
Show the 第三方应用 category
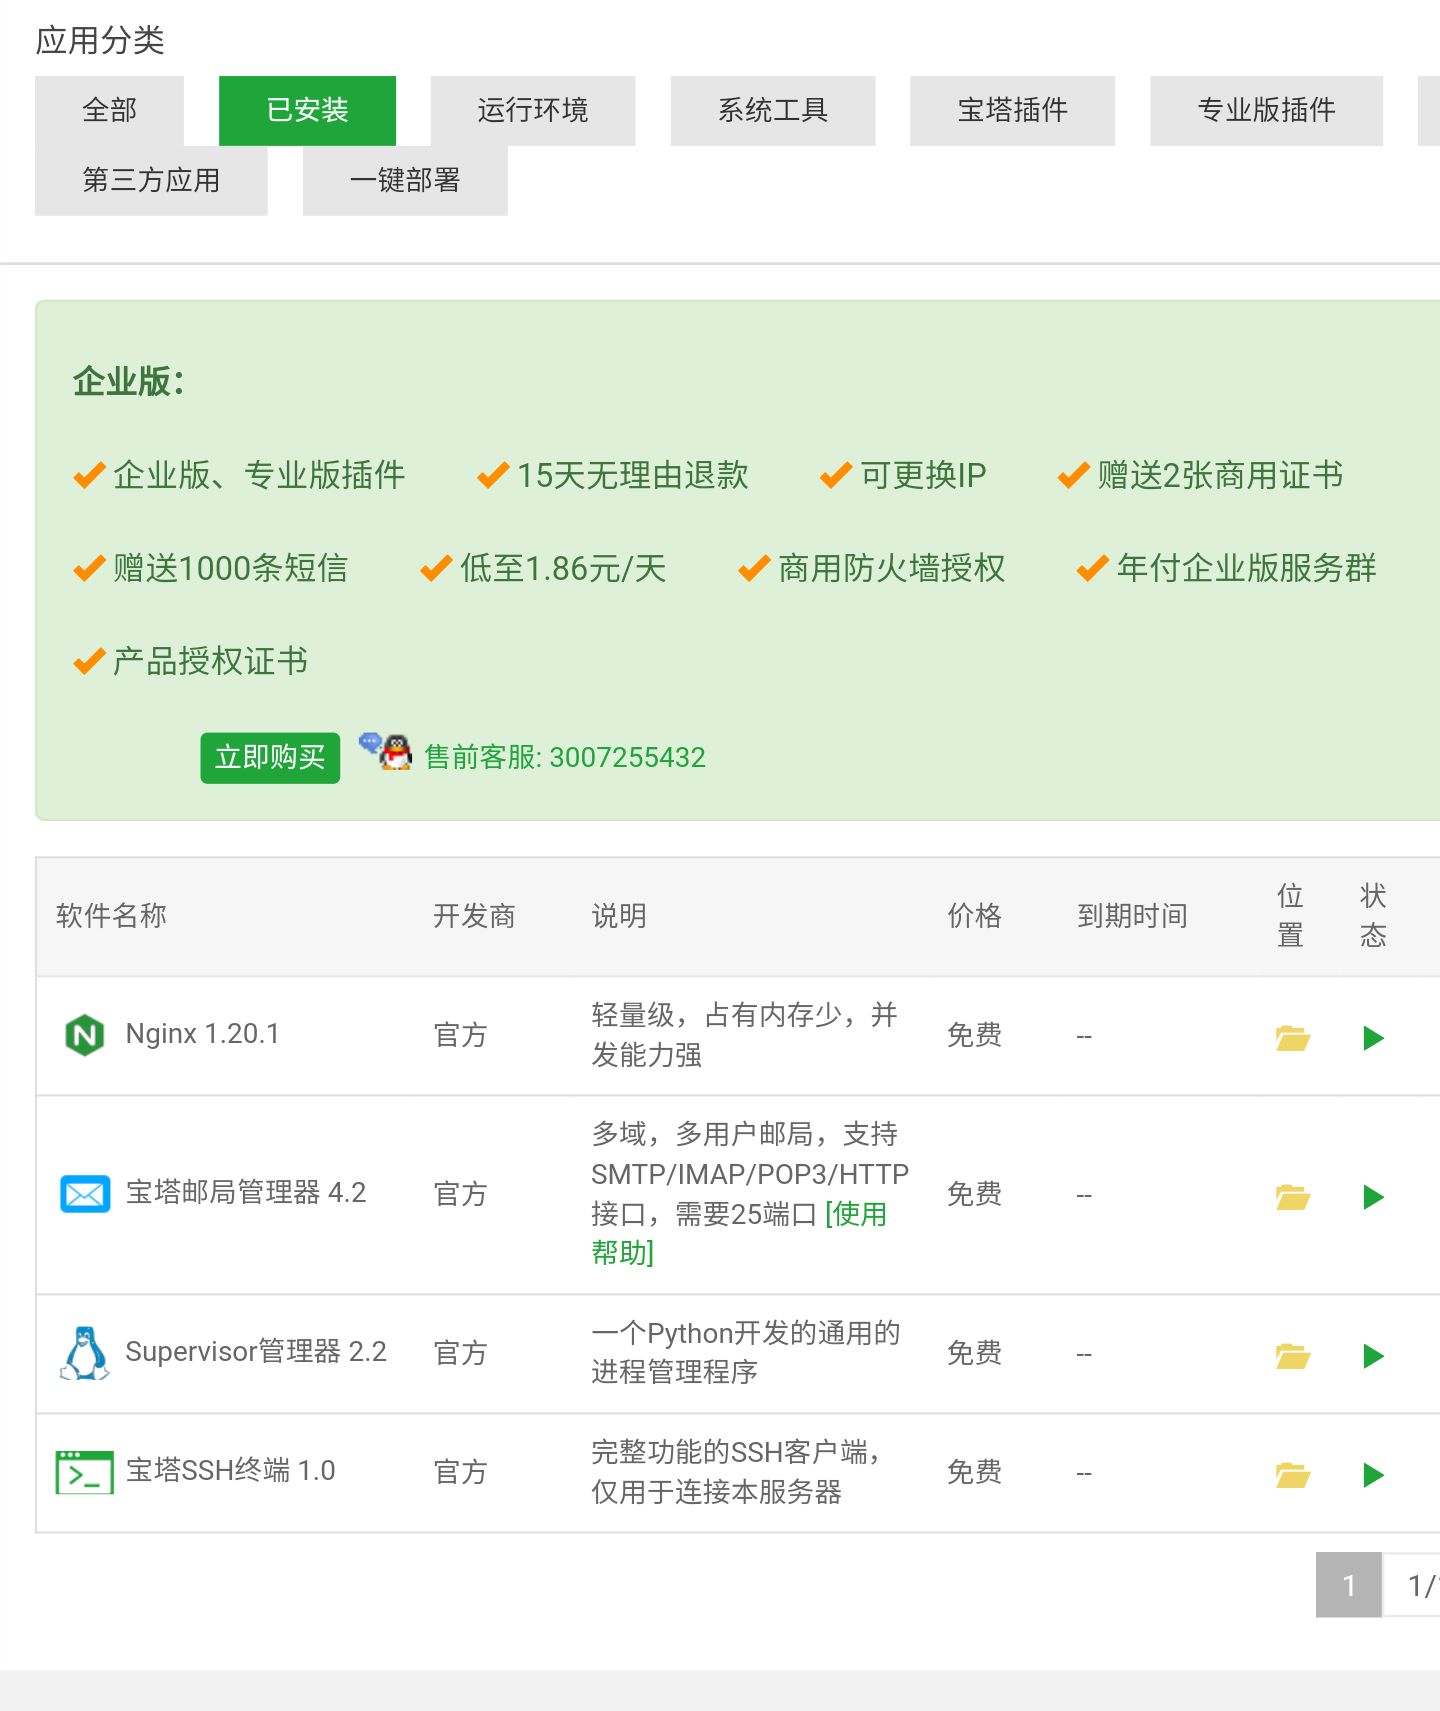[151, 180]
